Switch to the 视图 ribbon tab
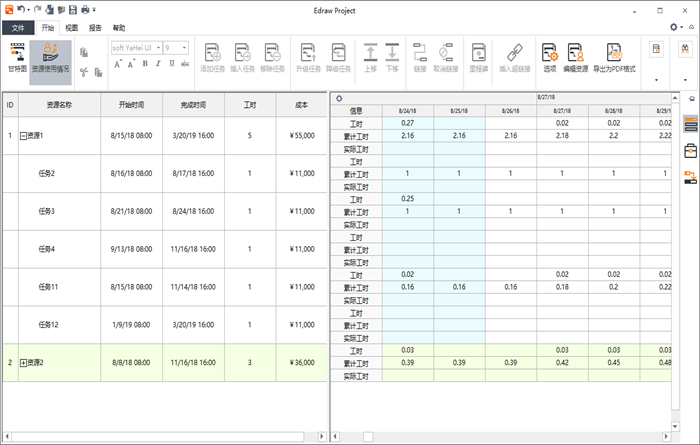The height and width of the screenshot is (445, 700). click(71, 28)
